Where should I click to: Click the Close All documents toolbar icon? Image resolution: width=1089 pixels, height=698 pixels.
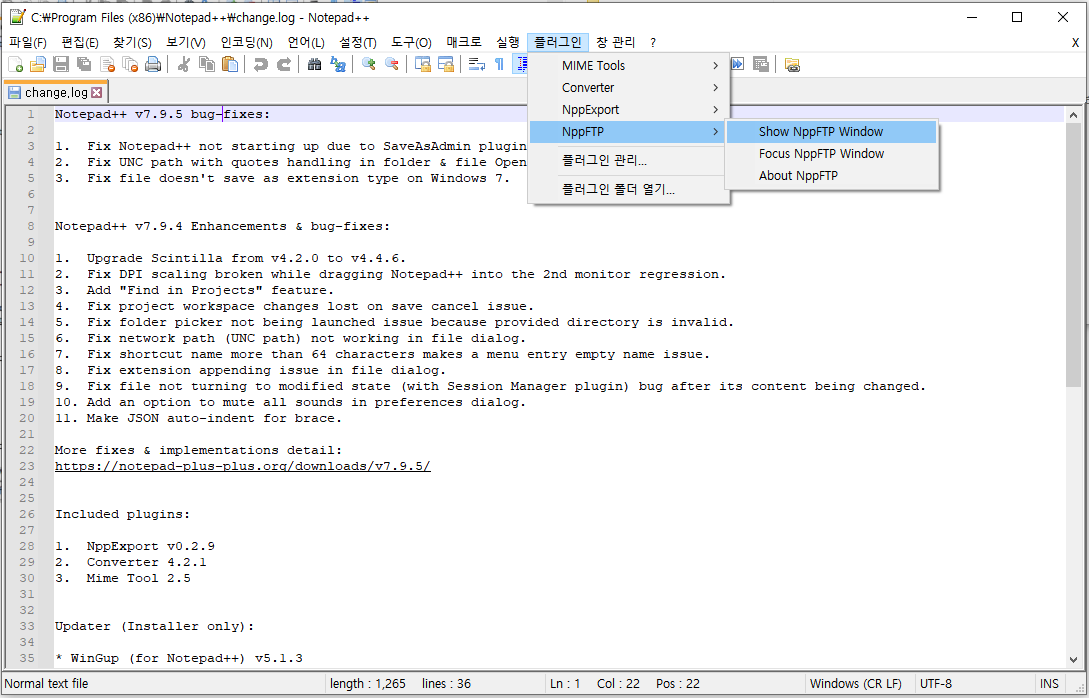(x=130, y=65)
